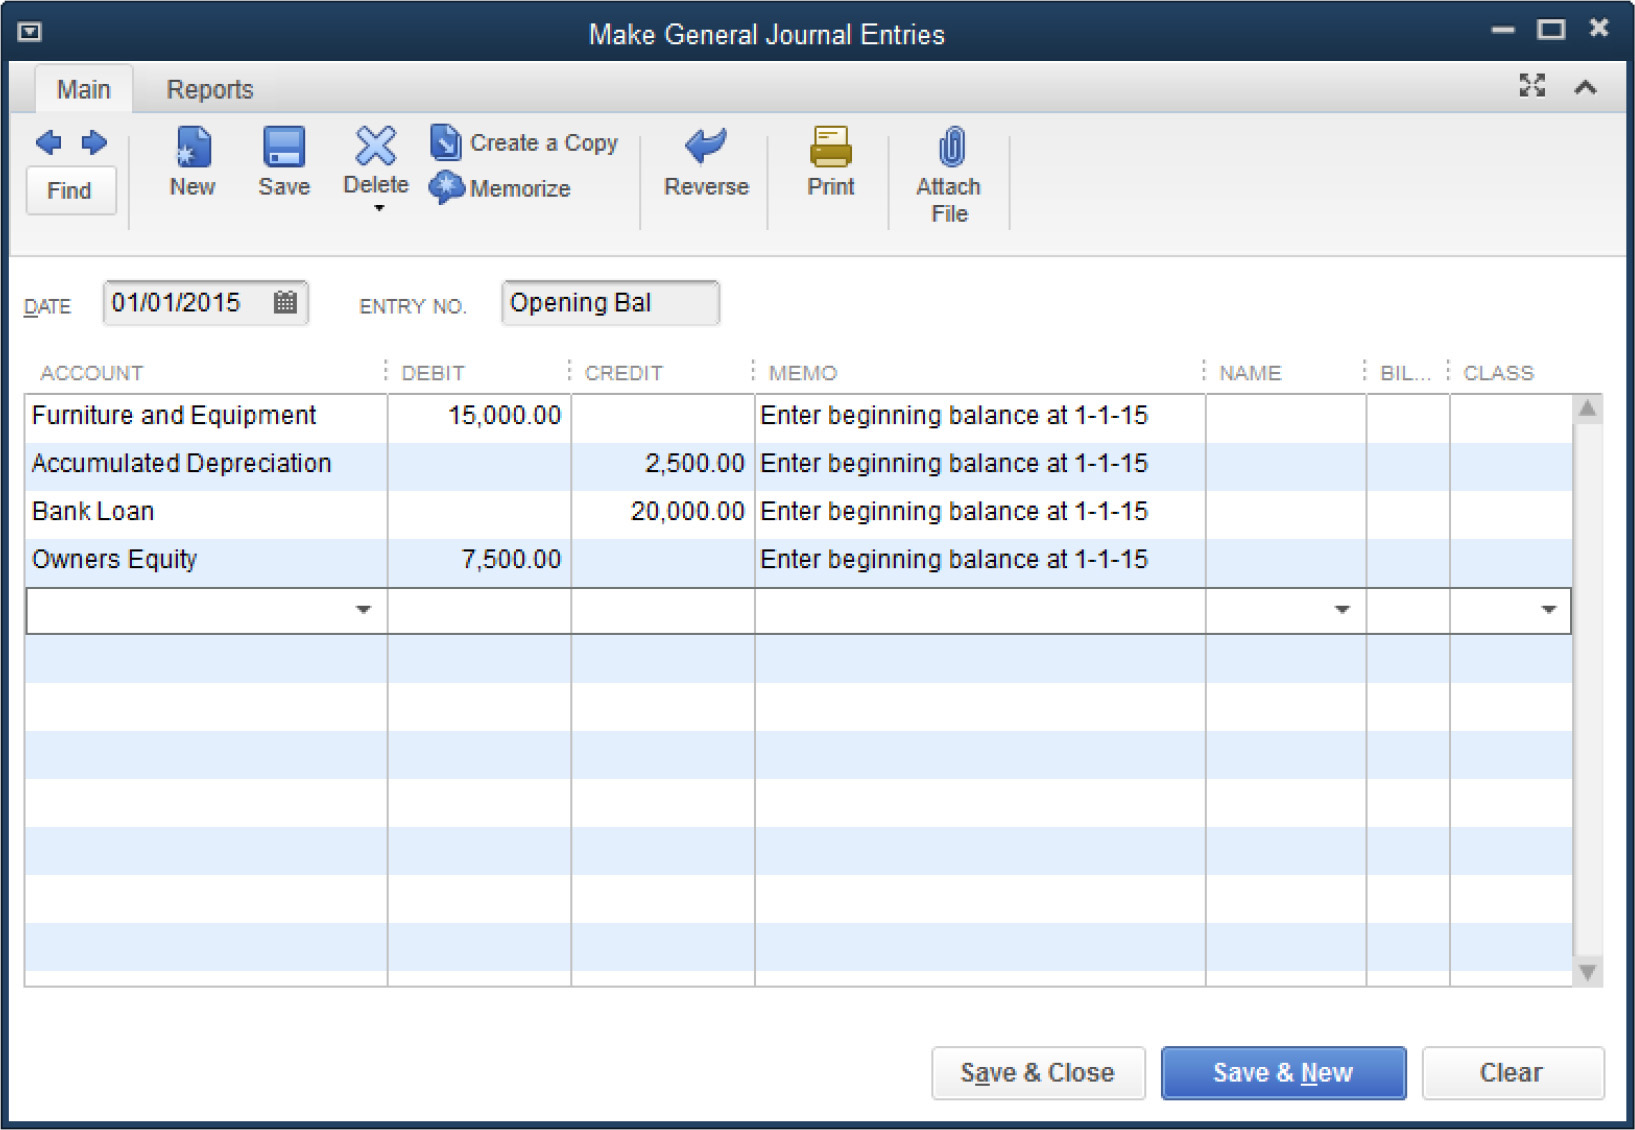This screenshot has height=1130, width=1635.
Task: Click the MEMO column header
Action: pos(803,373)
